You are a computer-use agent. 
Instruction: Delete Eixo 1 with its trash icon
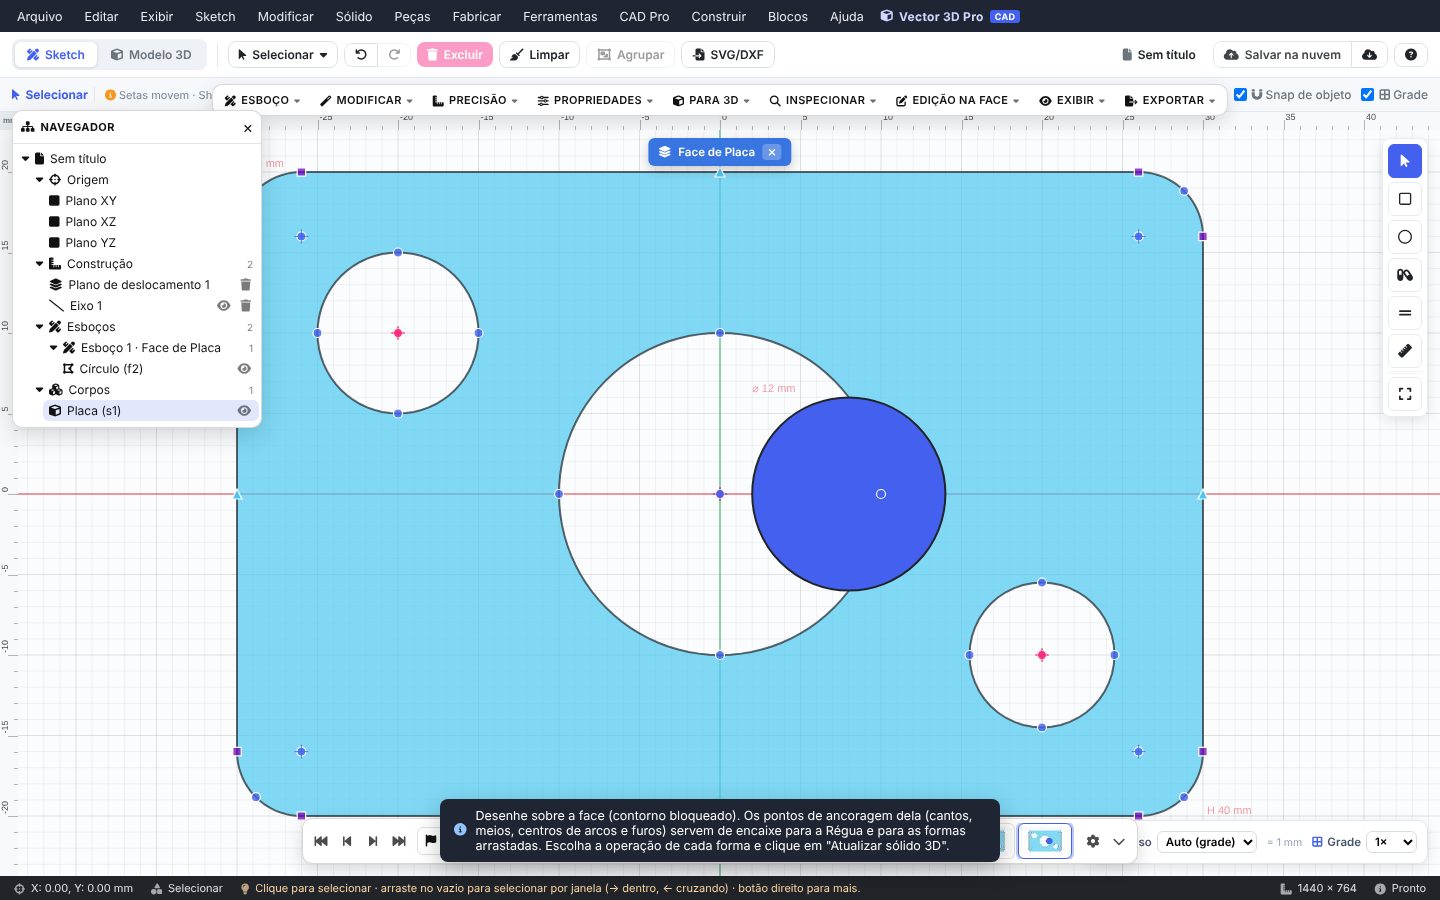pos(246,306)
